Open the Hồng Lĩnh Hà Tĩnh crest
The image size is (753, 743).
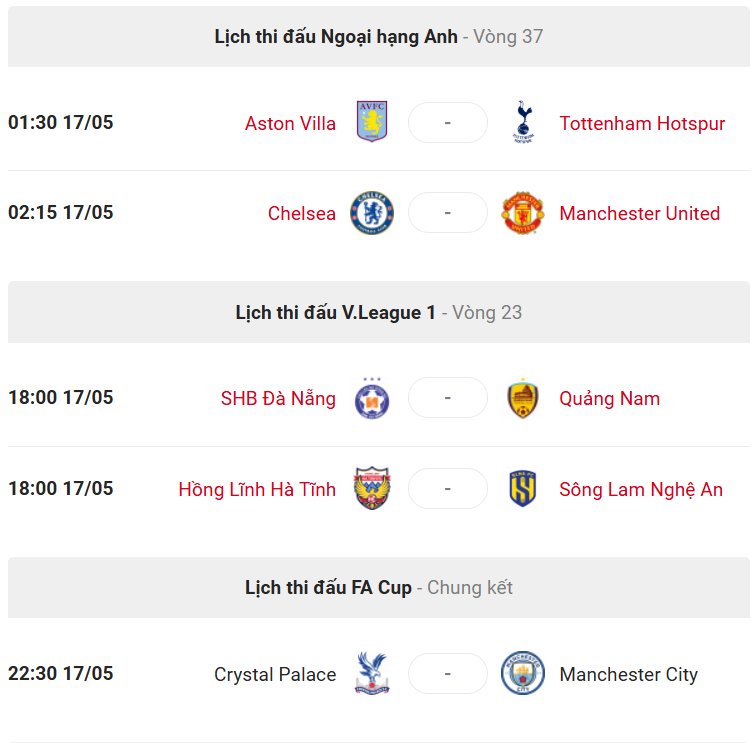(372, 488)
